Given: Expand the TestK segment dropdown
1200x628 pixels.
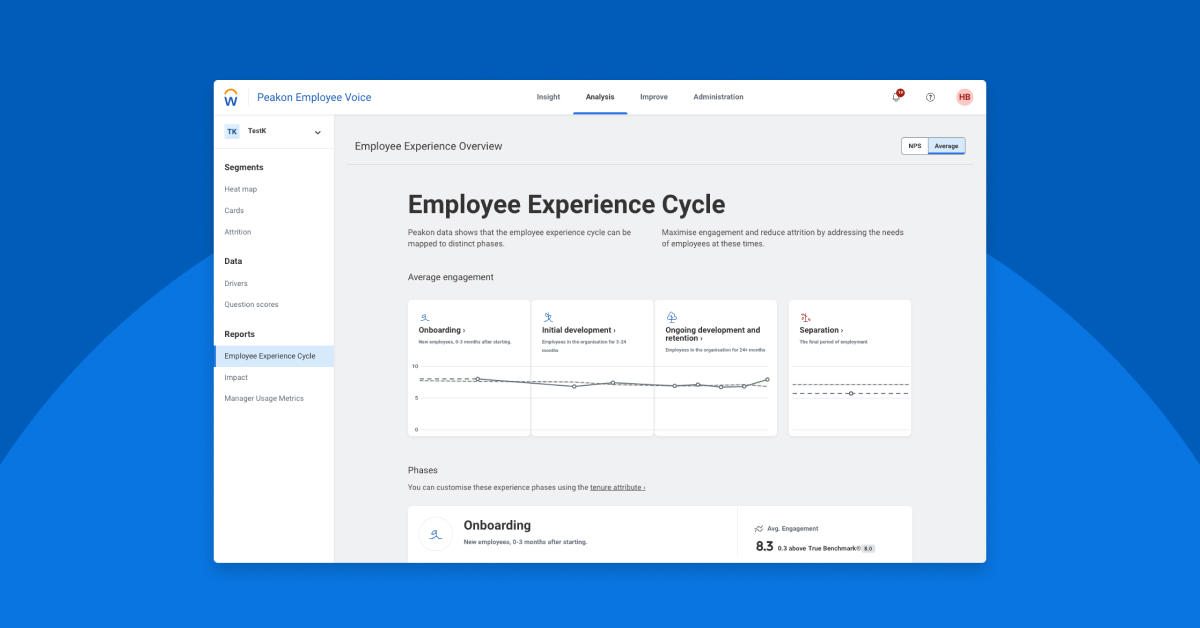Looking at the screenshot, I should click(316, 131).
